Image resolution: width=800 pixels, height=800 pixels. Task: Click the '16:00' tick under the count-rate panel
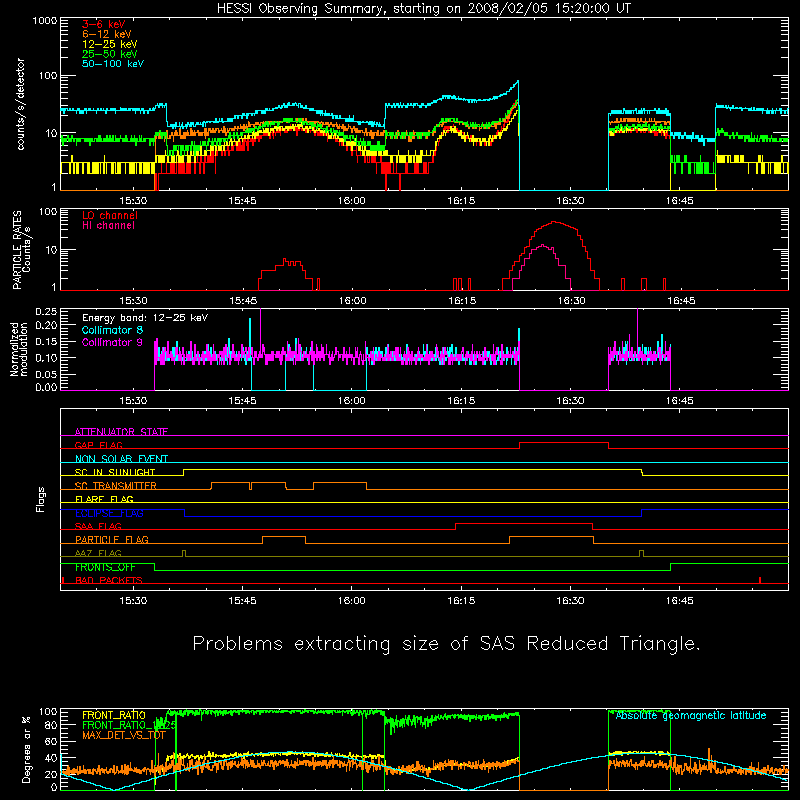pyautogui.click(x=352, y=201)
